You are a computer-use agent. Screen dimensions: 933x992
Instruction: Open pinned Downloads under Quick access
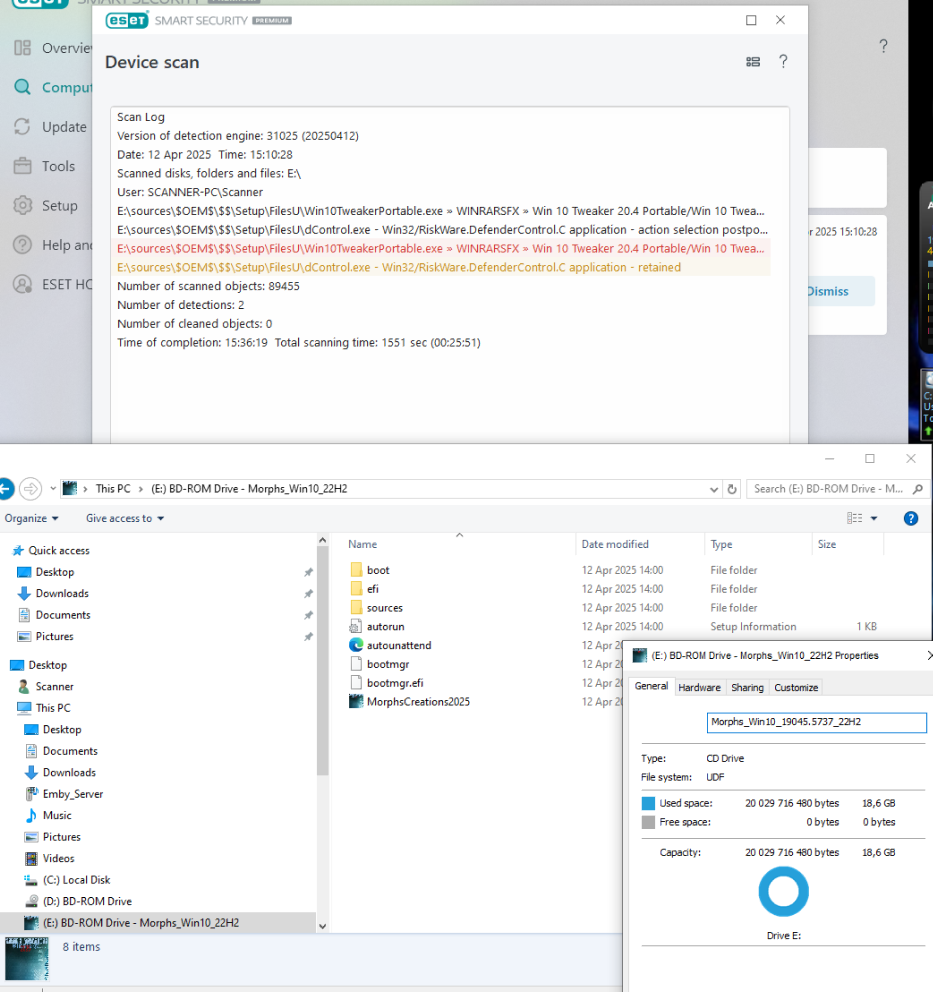pos(62,593)
